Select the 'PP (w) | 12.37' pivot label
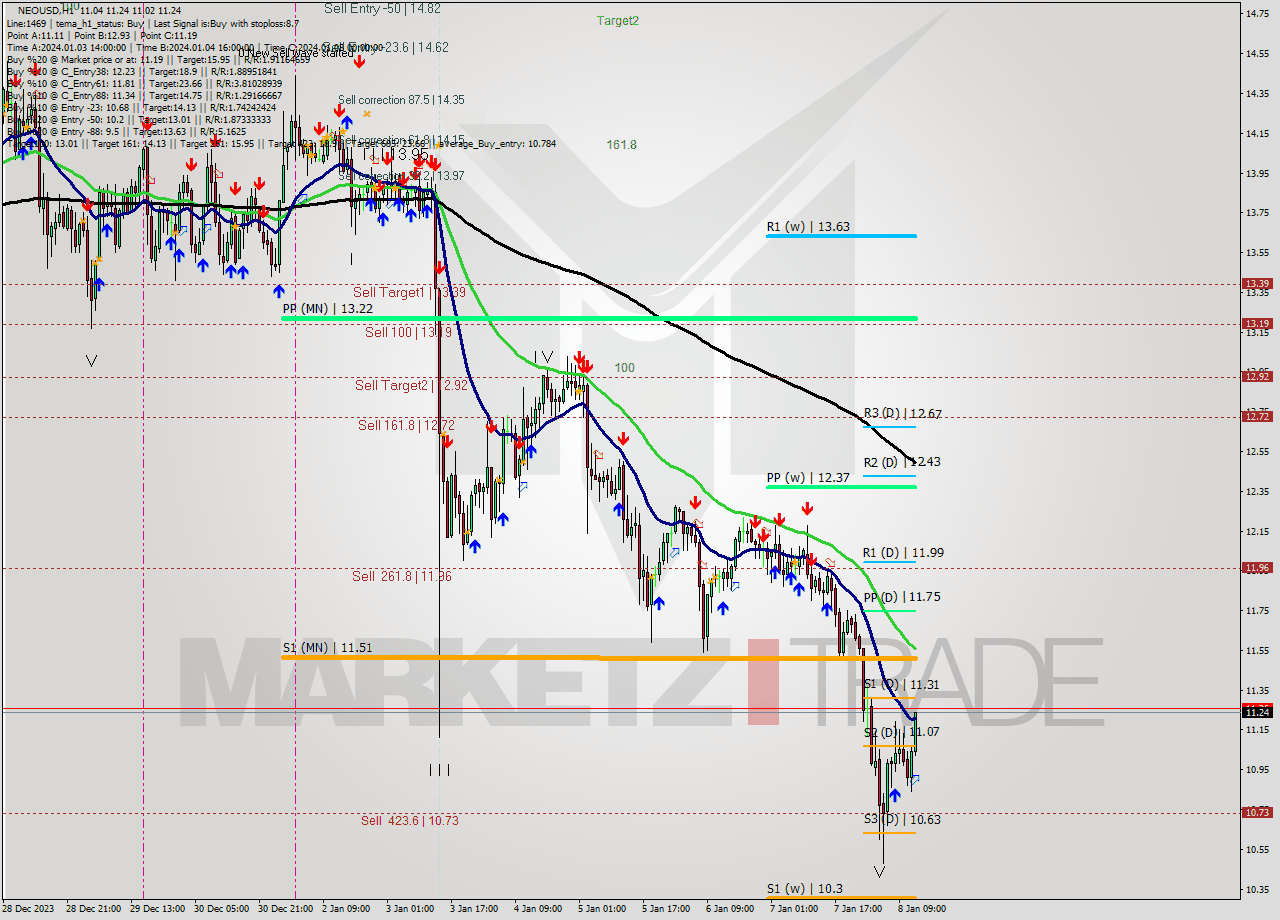This screenshot has width=1280, height=920. click(x=808, y=478)
